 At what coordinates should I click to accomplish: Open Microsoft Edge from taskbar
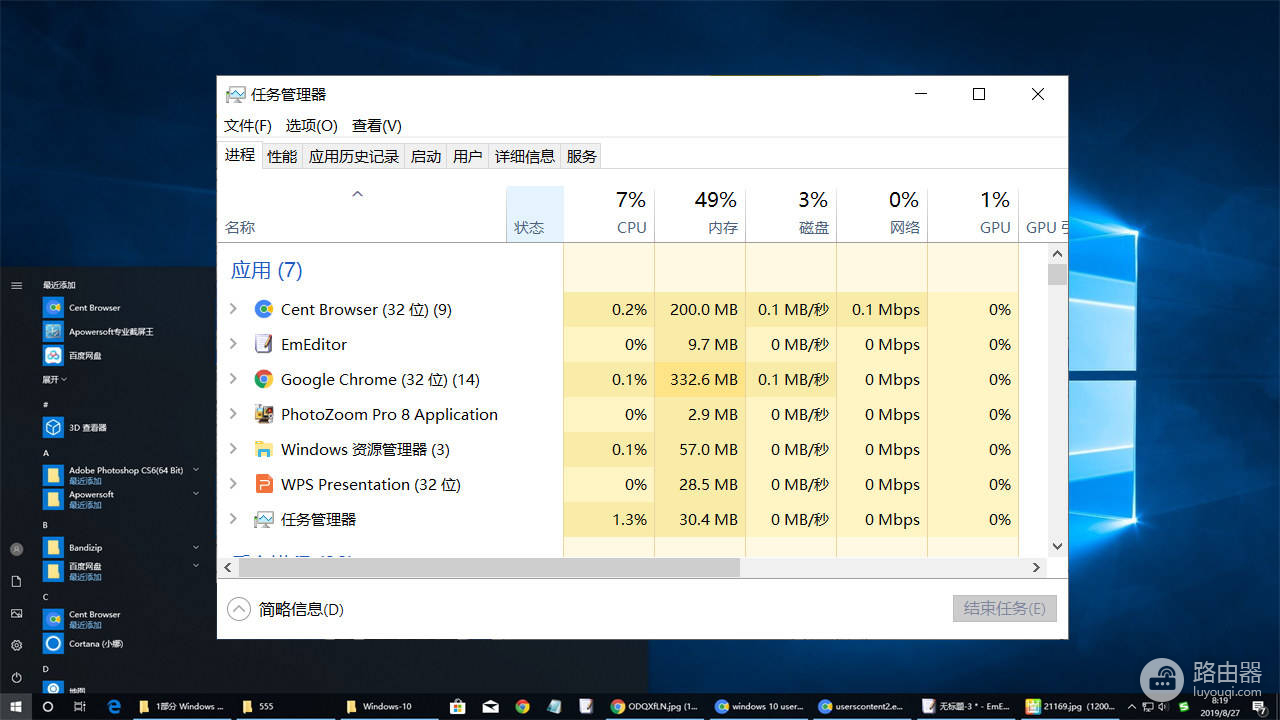click(114, 706)
